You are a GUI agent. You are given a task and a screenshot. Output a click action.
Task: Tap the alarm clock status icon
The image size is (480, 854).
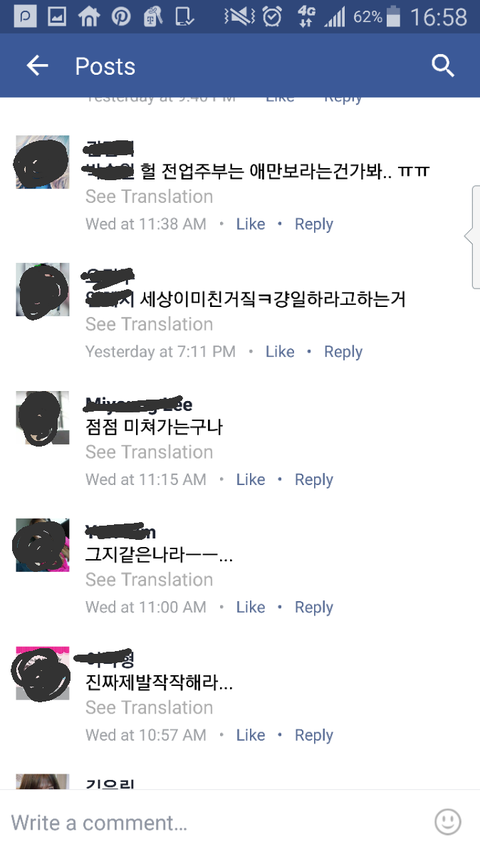tap(271, 17)
